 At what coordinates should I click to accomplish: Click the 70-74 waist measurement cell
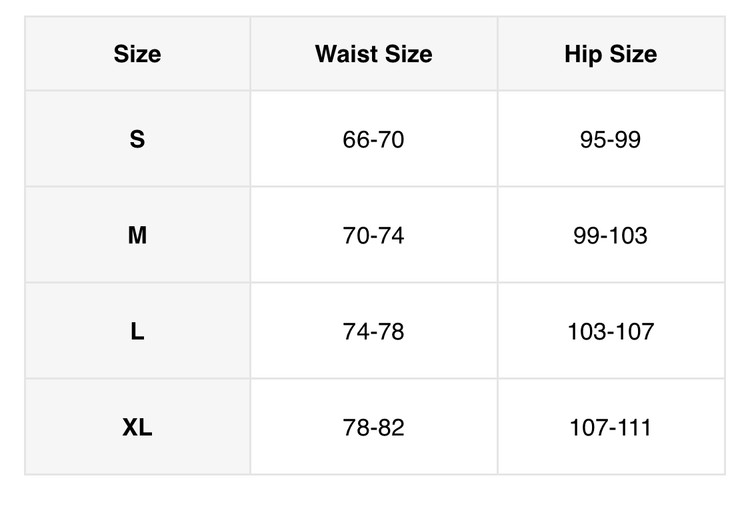pyautogui.click(x=373, y=236)
